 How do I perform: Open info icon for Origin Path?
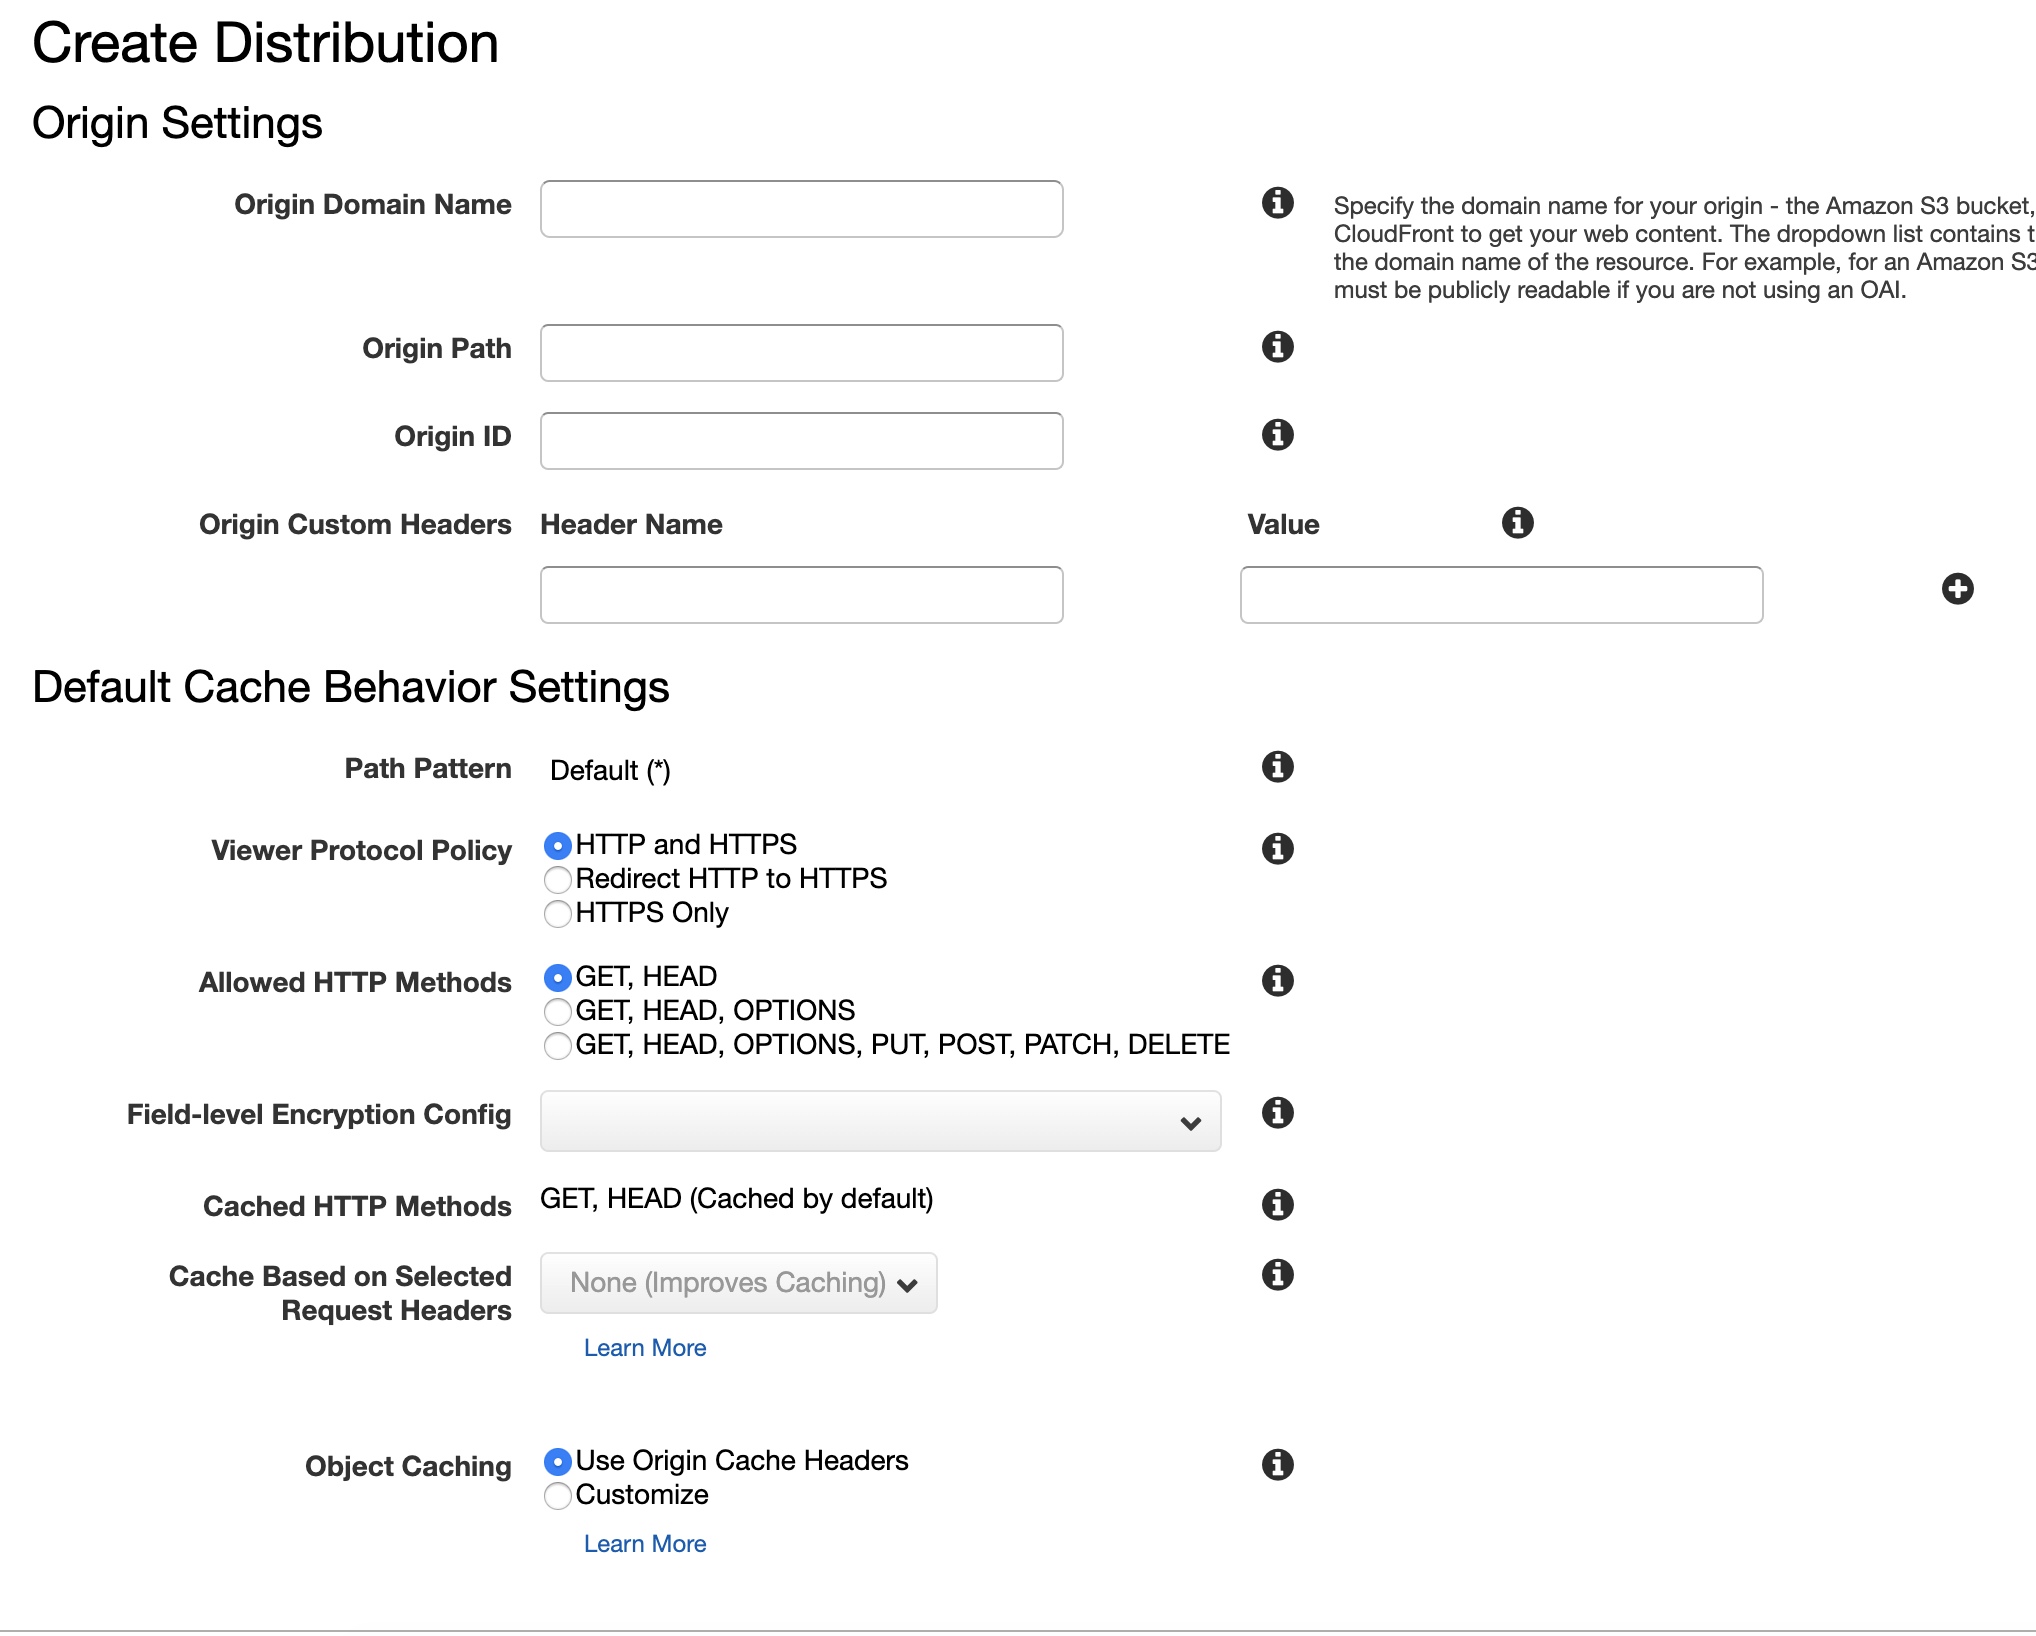pos(1277,347)
